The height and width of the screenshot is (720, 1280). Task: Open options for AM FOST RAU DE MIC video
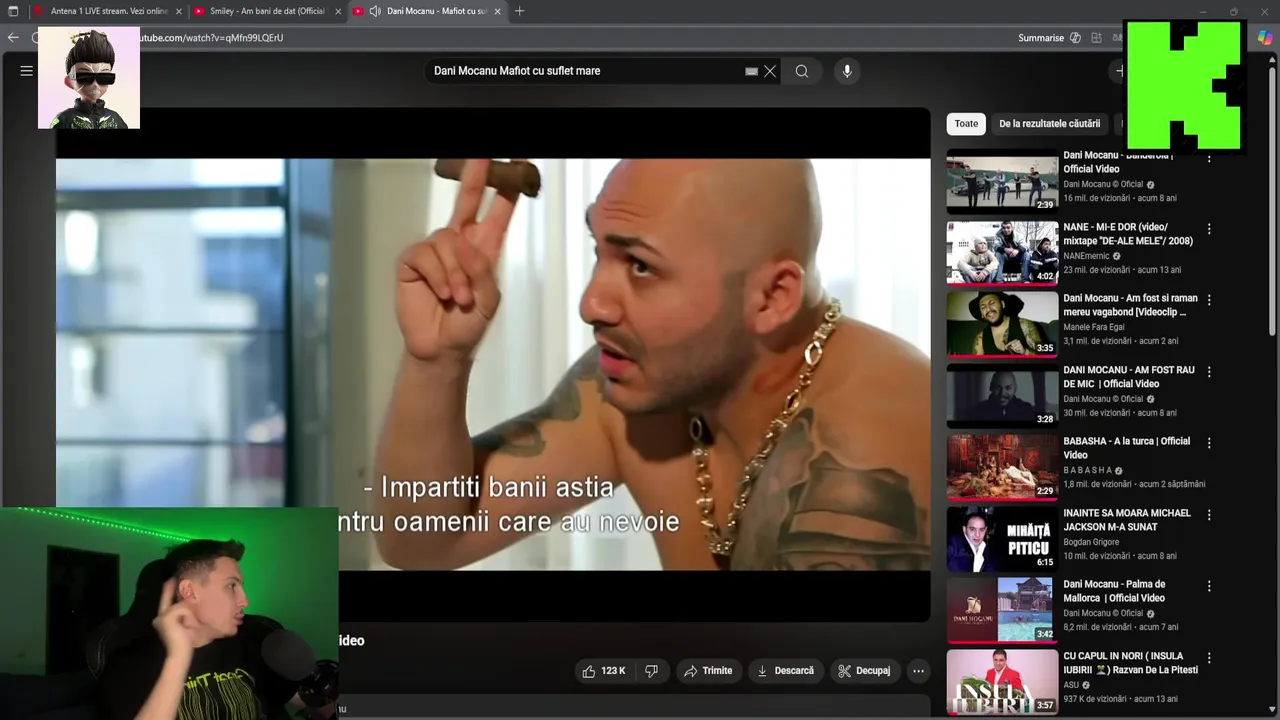click(x=1209, y=372)
